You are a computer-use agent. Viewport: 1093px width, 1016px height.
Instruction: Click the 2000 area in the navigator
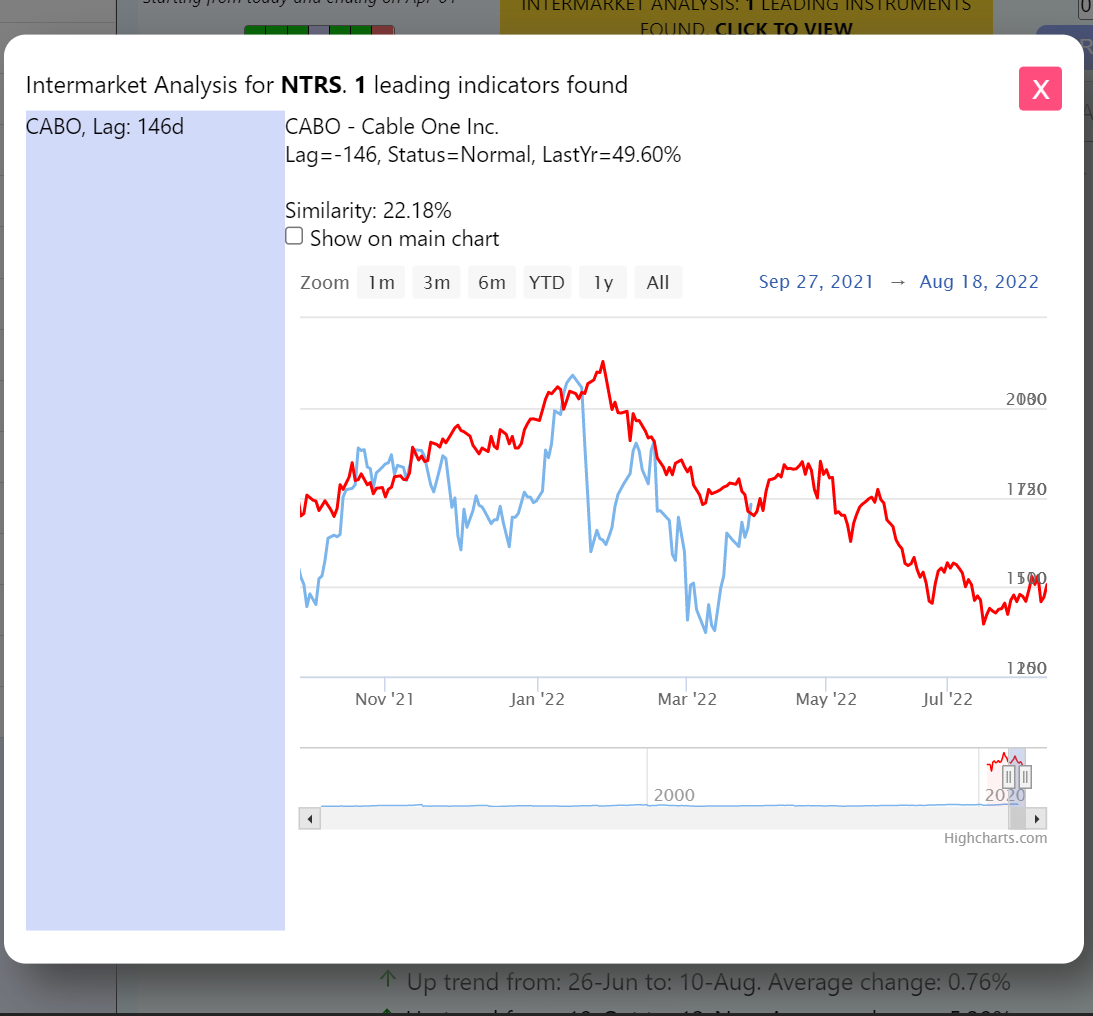click(673, 795)
